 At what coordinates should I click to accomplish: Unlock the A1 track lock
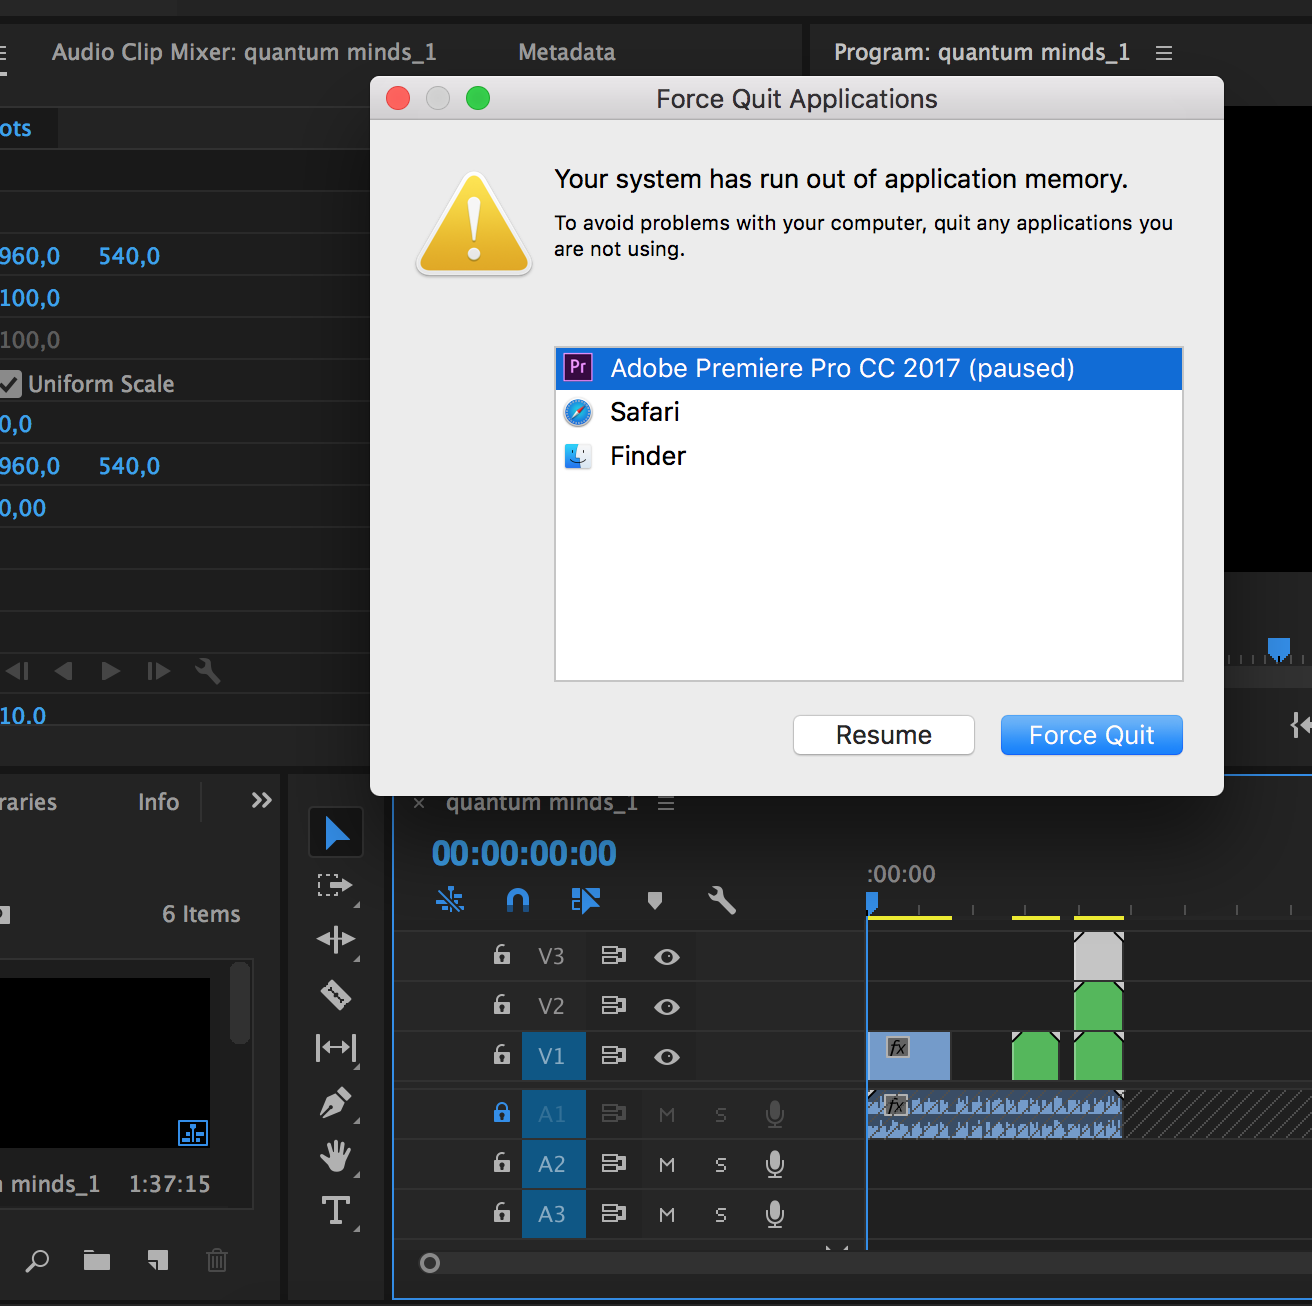(x=502, y=1112)
